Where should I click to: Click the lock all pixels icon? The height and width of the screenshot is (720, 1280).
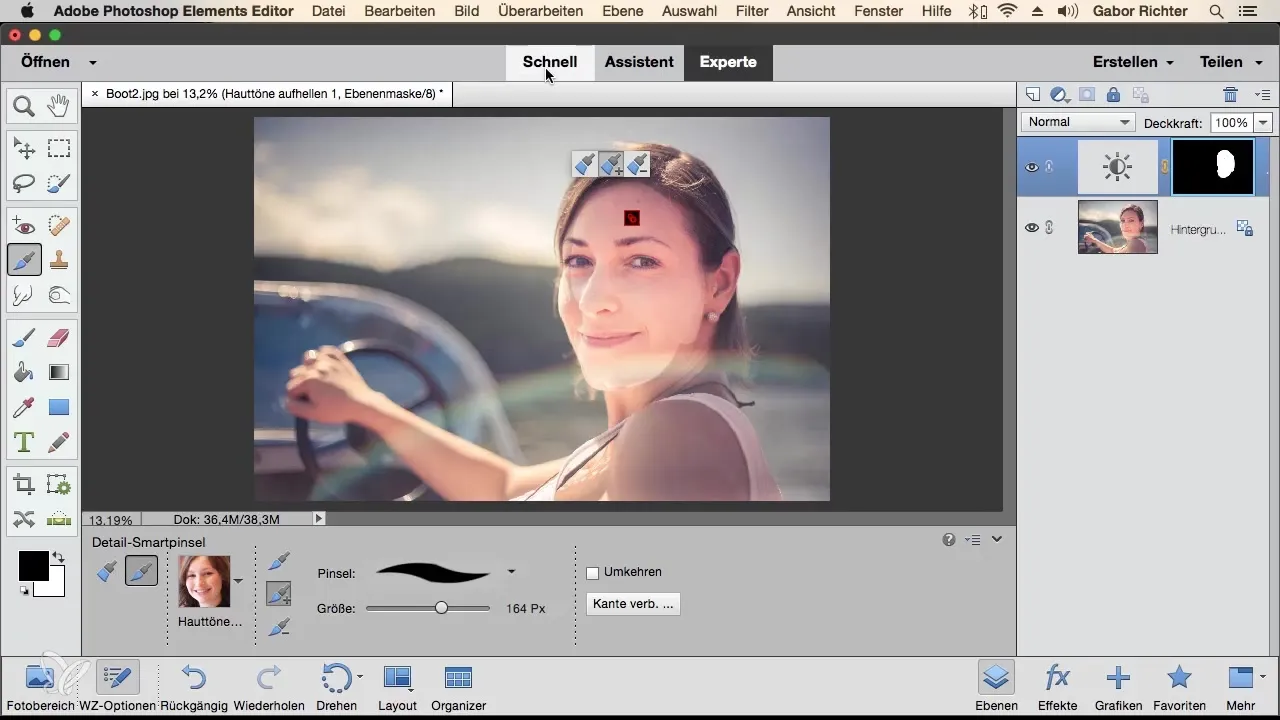(1113, 95)
